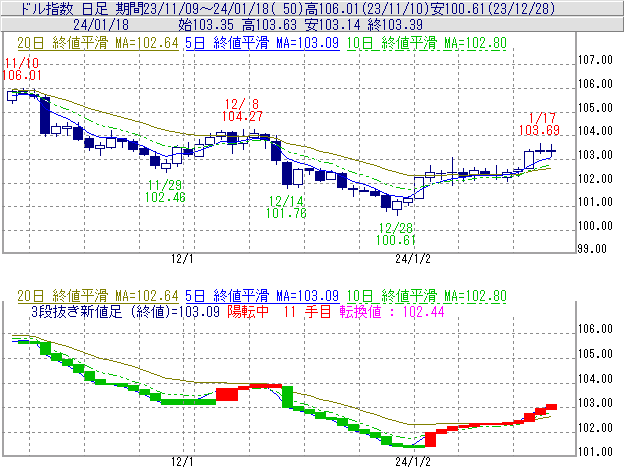Click the large red block before 12/8 in lower chart
624x475 pixels.
[x=227, y=395]
